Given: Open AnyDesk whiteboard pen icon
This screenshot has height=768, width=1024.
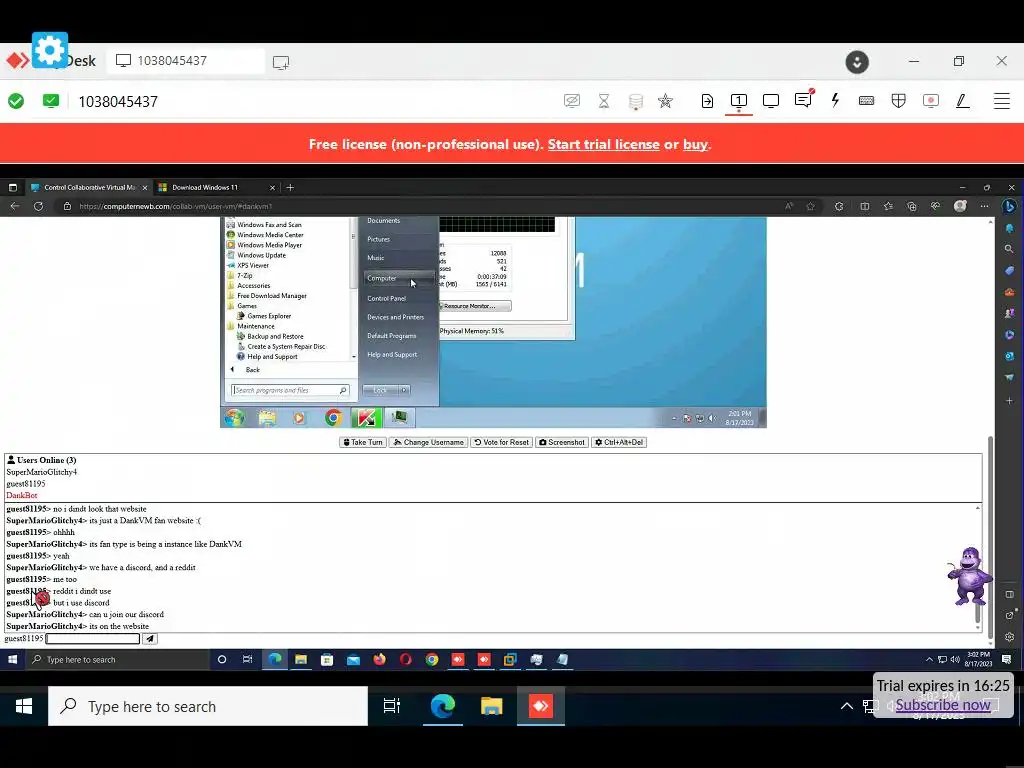Looking at the screenshot, I should pos(963,101).
